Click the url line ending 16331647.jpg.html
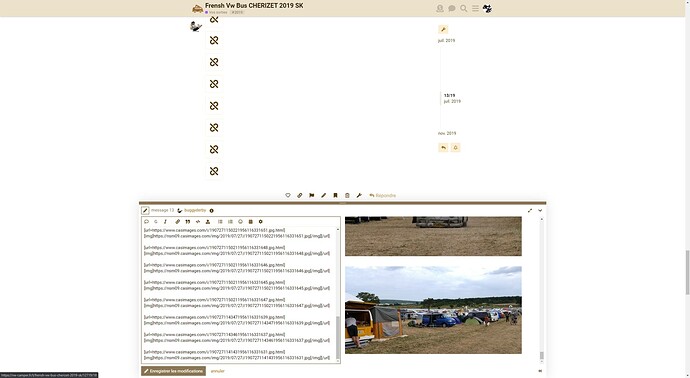This screenshot has height=378, width=690. (x=214, y=300)
